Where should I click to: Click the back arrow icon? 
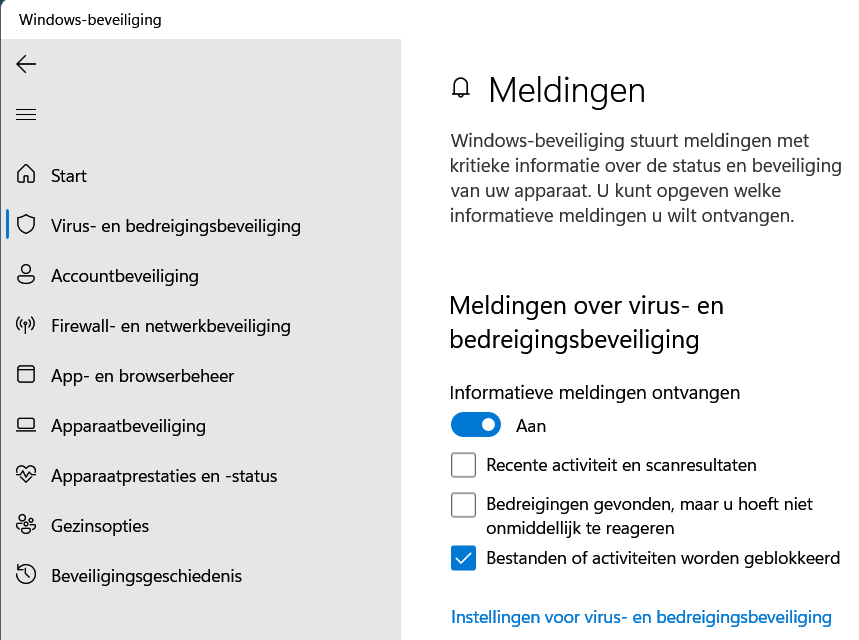pyautogui.click(x=26, y=64)
